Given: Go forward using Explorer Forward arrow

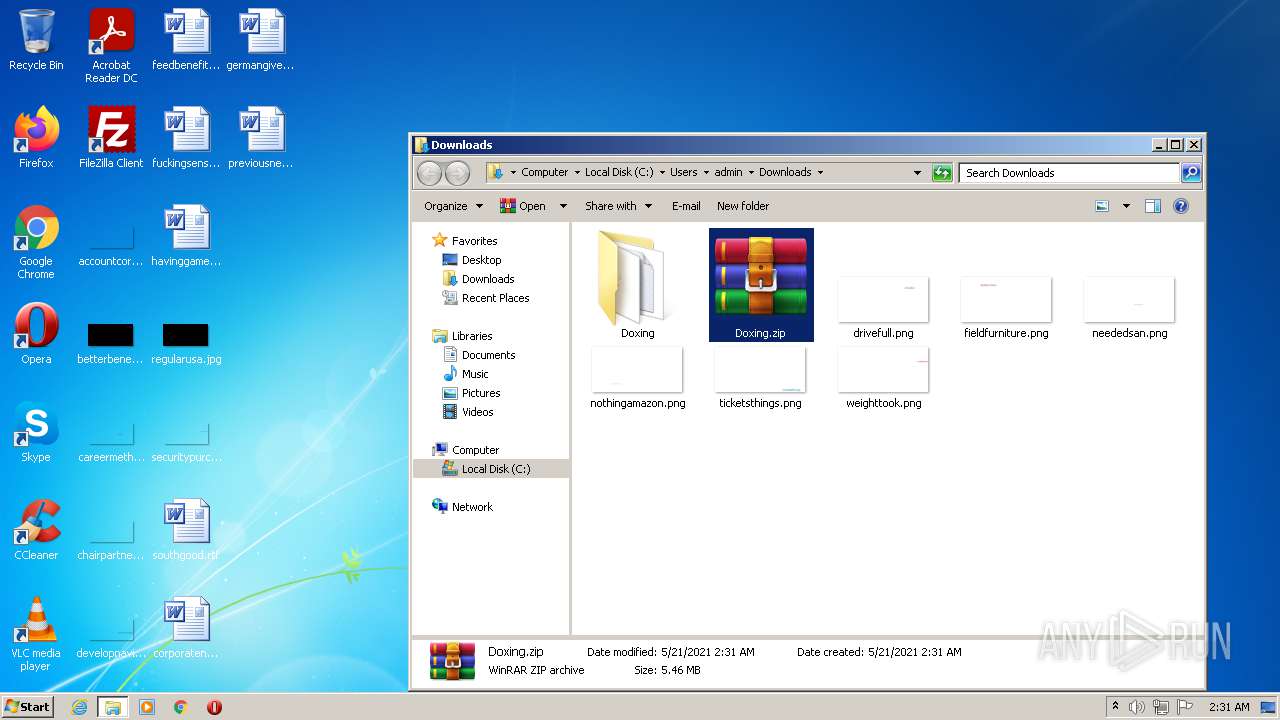Looking at the screenshot, I should pos(457,173).
